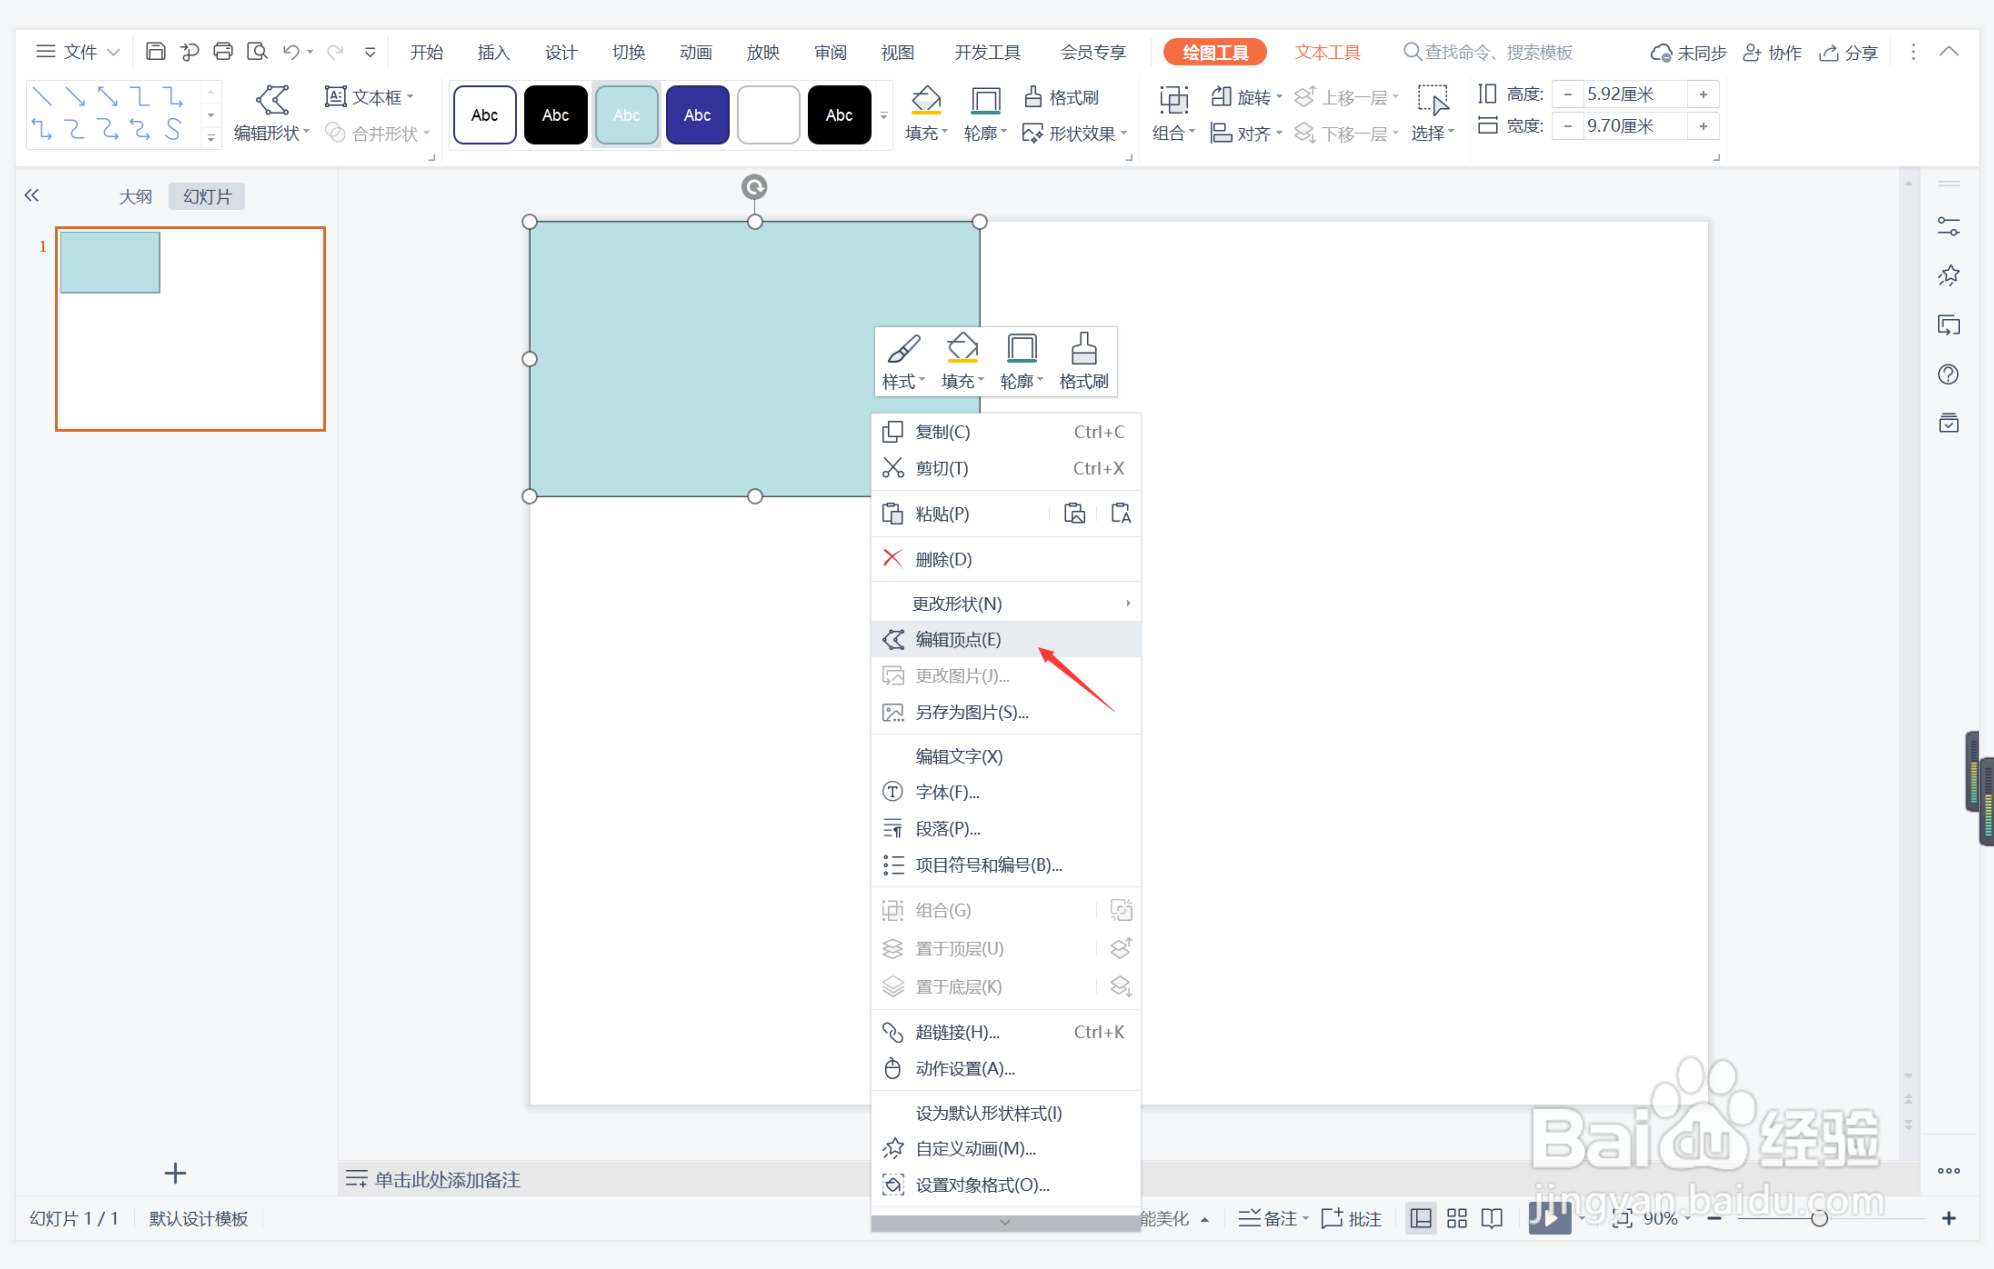Start slideshow with the play button
The width and height of the screenshot is (1994, 1269).
[x=1549, y=1218]
